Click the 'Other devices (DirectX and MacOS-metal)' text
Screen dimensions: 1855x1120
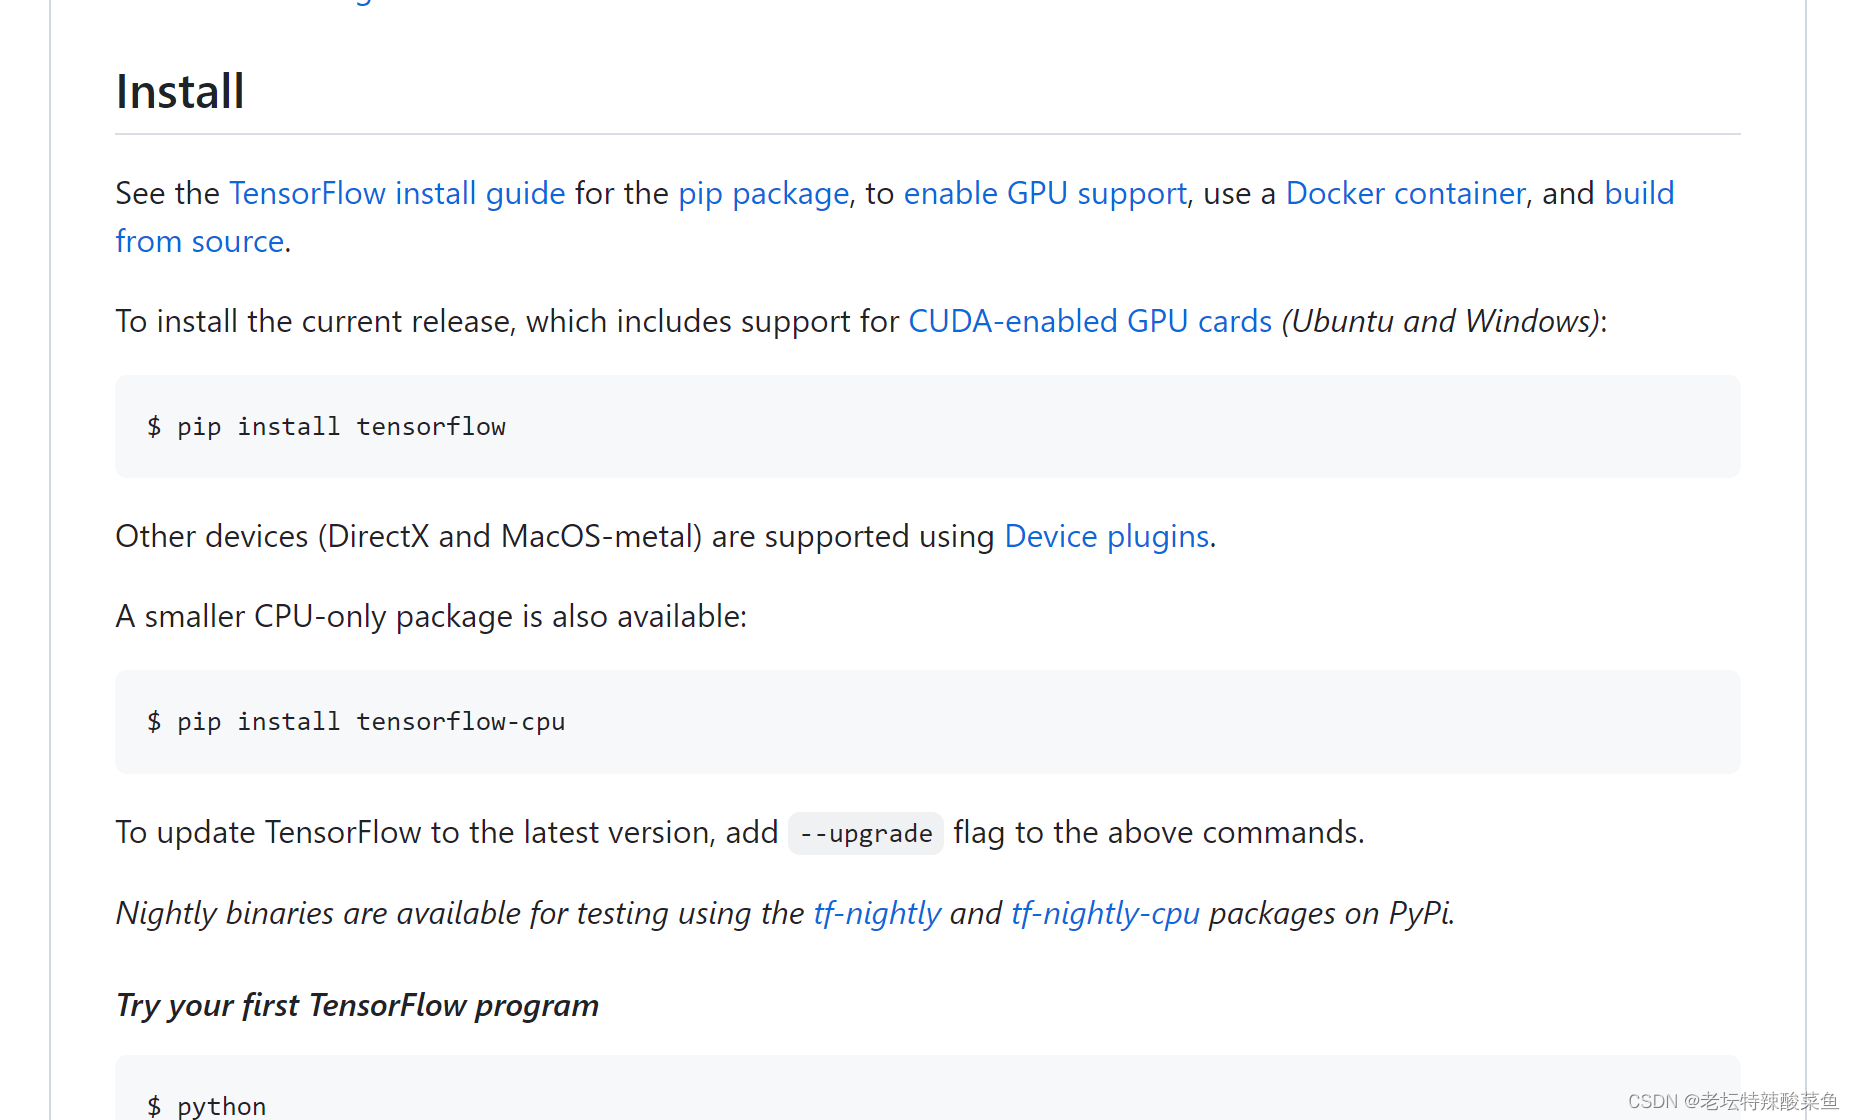[409, 536]
